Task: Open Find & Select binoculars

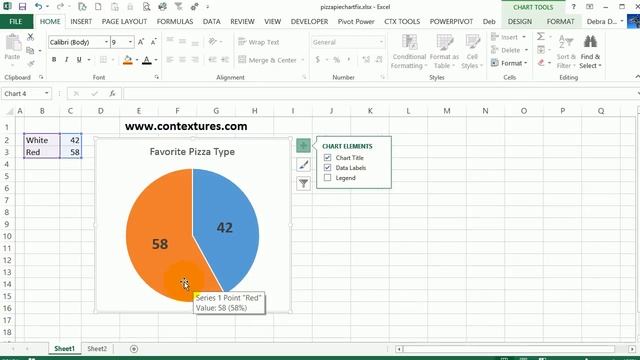Action: point(590,51)
